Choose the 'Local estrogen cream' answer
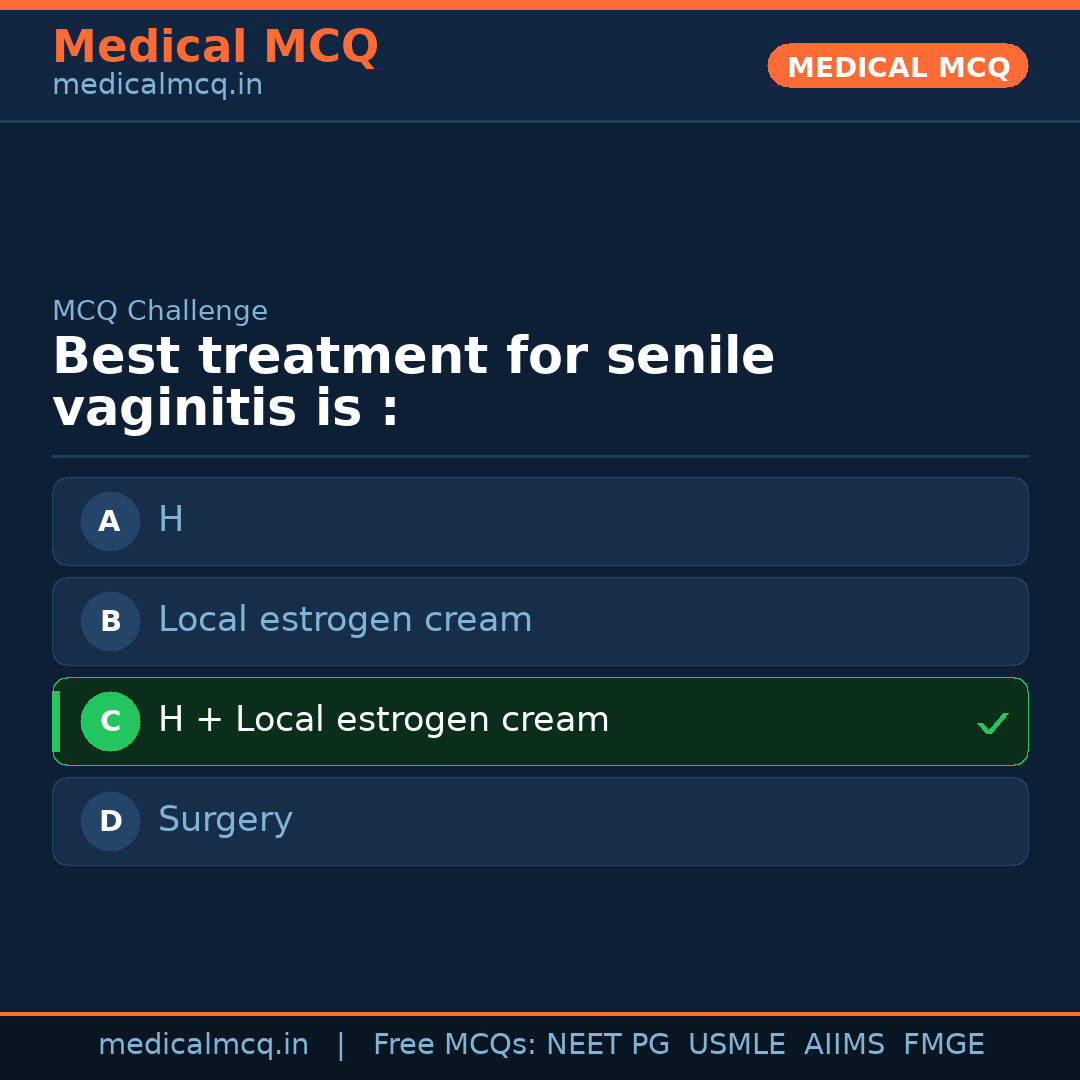 [x=540, y=621]
